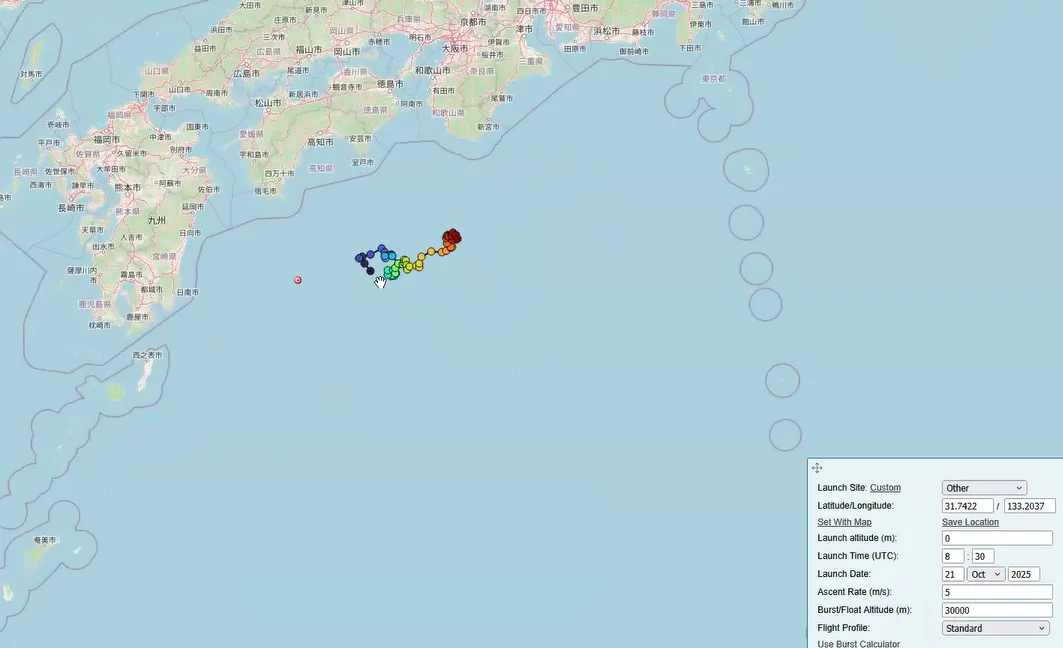The height and width of the screenshot is (648, 1063).
Task: Click the launch year field showing 2025
Action: (1023, 574)
